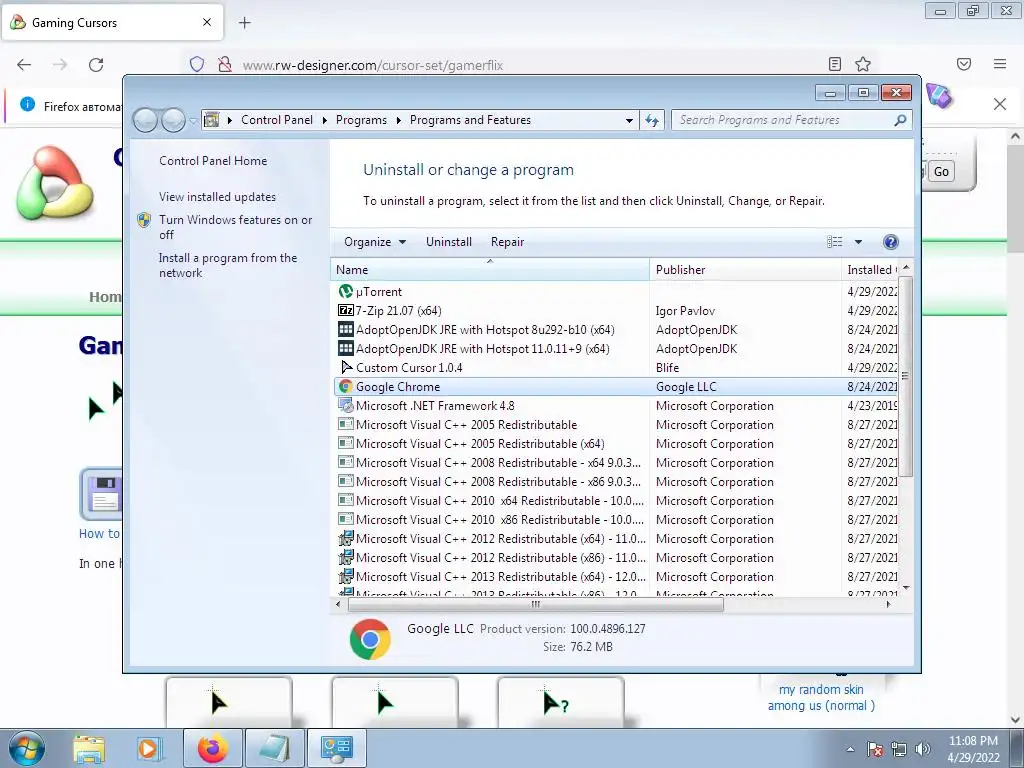Expand the view options dropdown arrow
The width and height of the screenshot is (1024, 768).
tap(858, 242)
